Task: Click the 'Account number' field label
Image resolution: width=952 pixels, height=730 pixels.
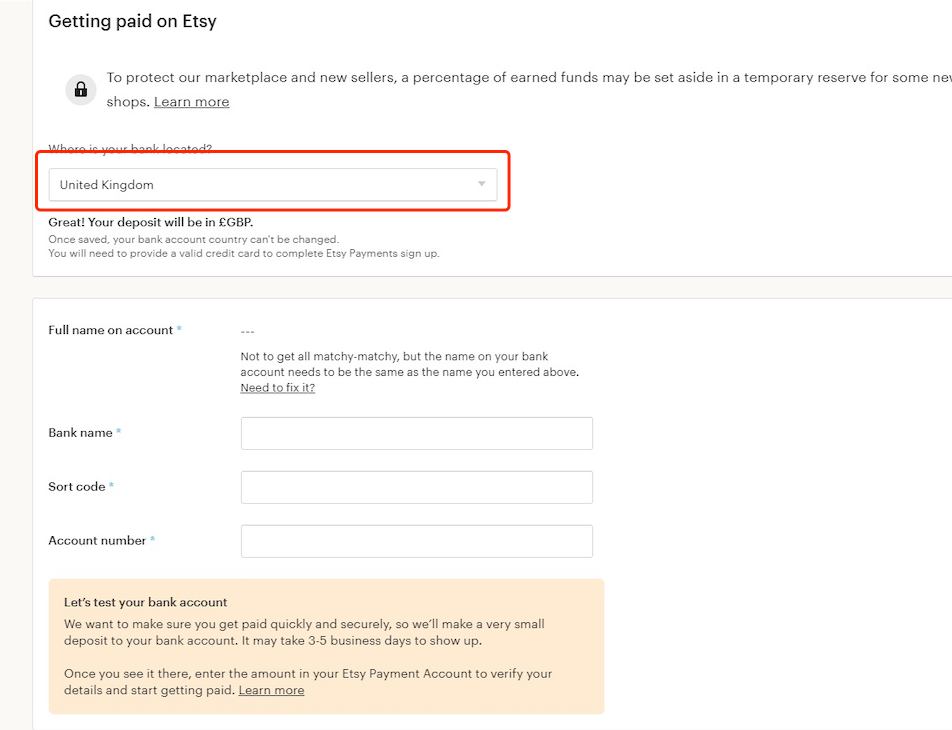Action: click(x=98, y=541)
